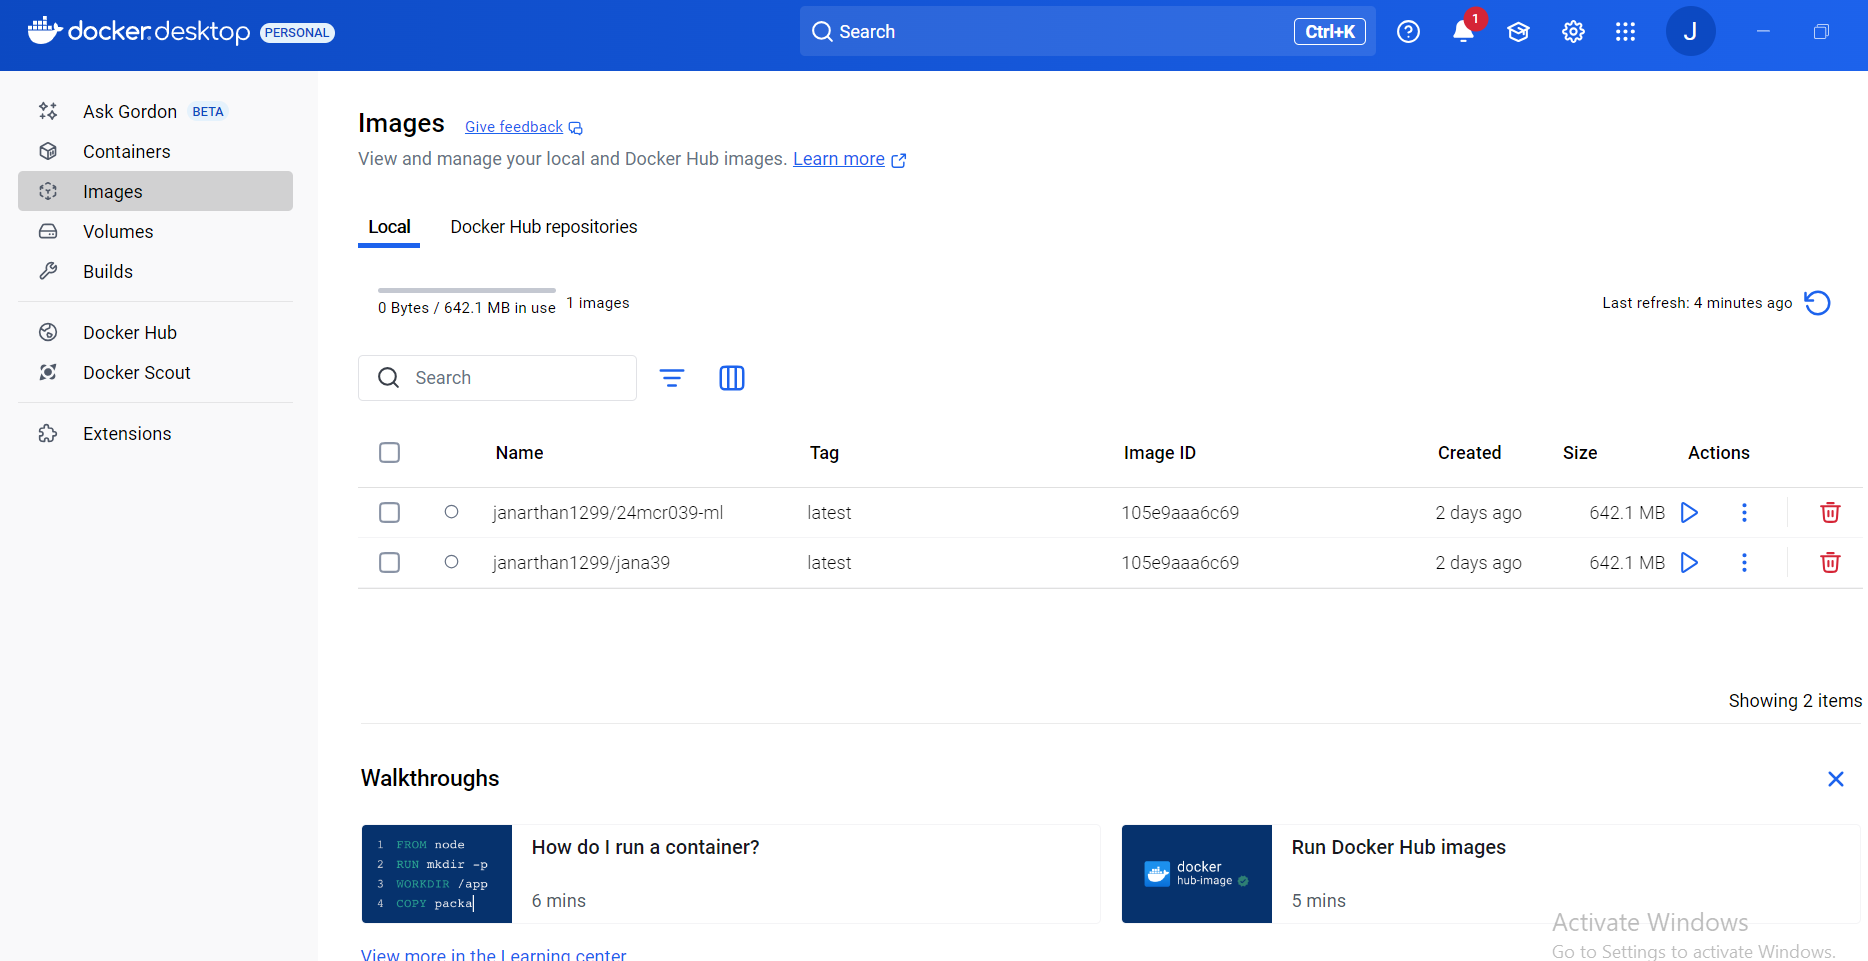Click the images Search field
This screenshot has width=1868, height=961.
[497, 378]
